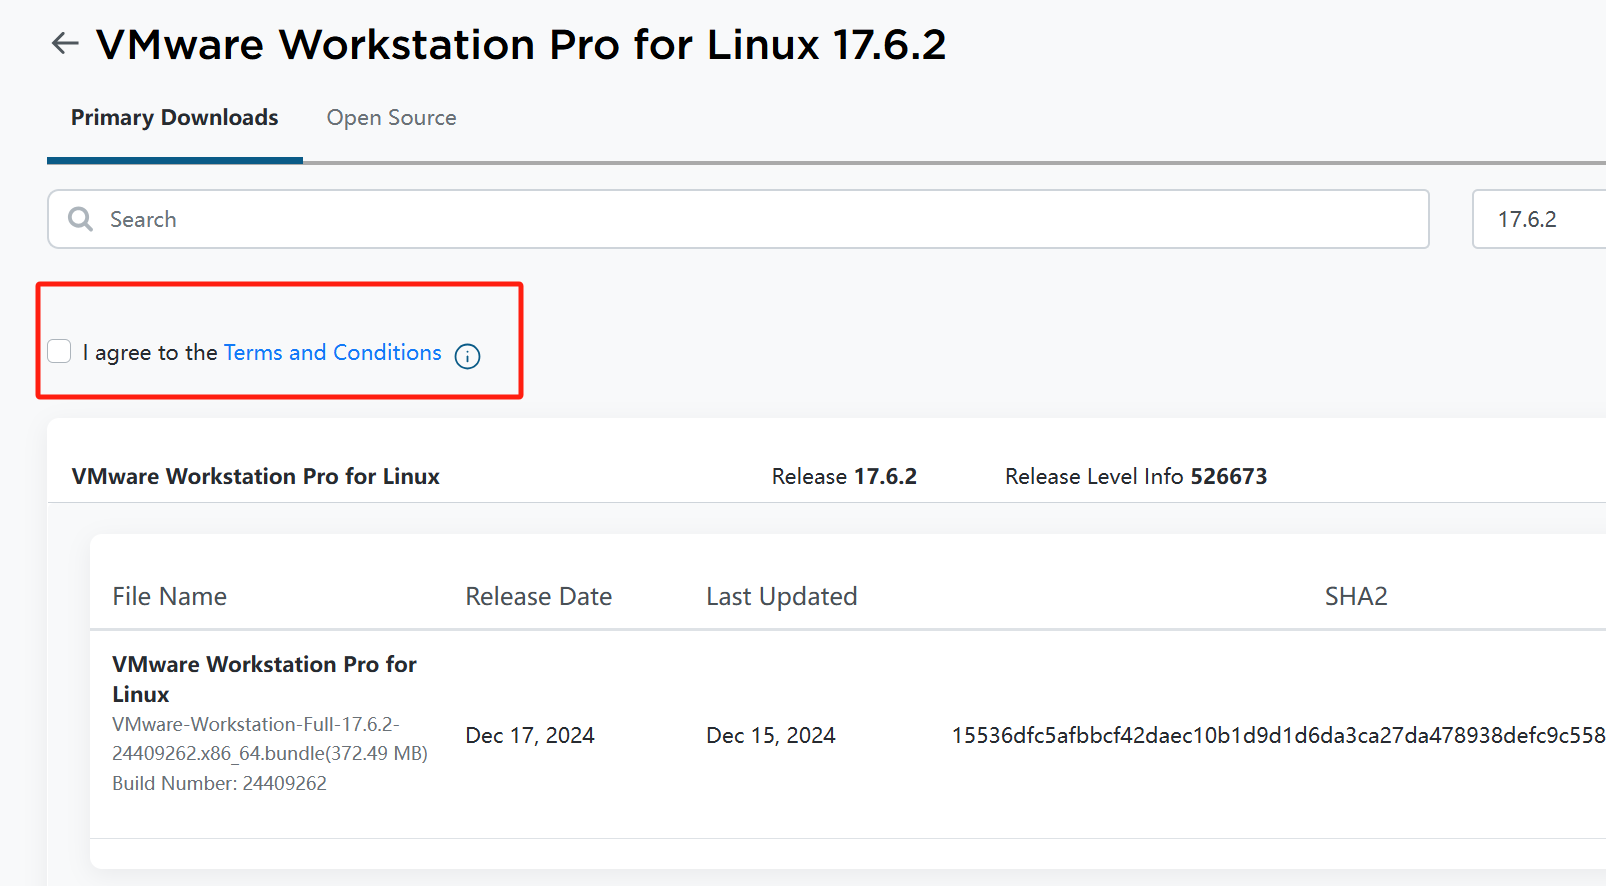Viewport: 1606px width, 886px height.
Task: Open the Terms and Conditions link
Action: tap(332, 352)
